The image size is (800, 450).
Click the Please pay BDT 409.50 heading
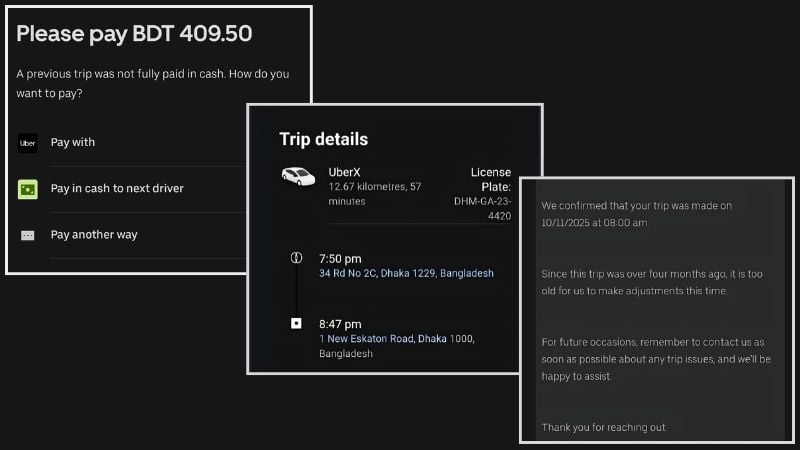134,33
